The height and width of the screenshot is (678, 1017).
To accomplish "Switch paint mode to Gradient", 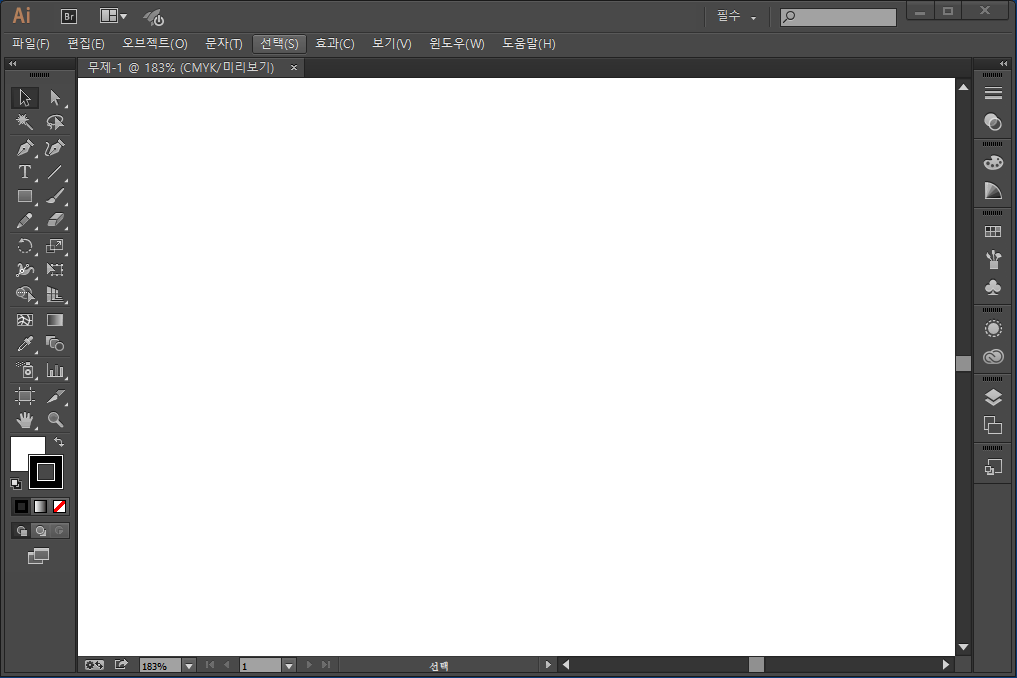I will coord(40,506).
